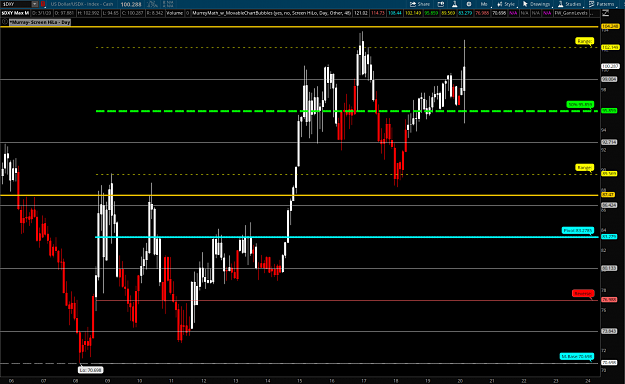Open the monthly timeframe selector
Viewport: 625px width, 384px height.
tap(484, 4)
